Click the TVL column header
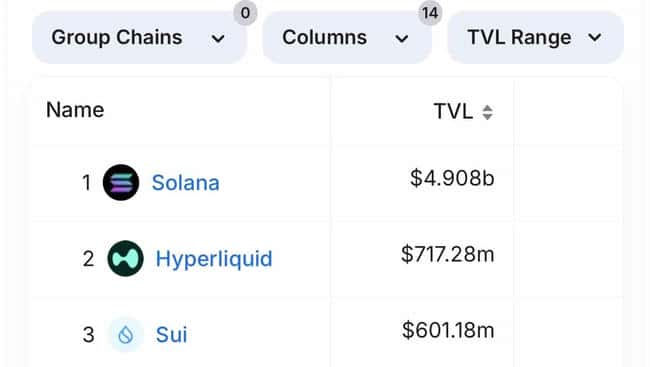Image resolution: width=650 pixels, height=367 pixels. (x=453, y=112)
